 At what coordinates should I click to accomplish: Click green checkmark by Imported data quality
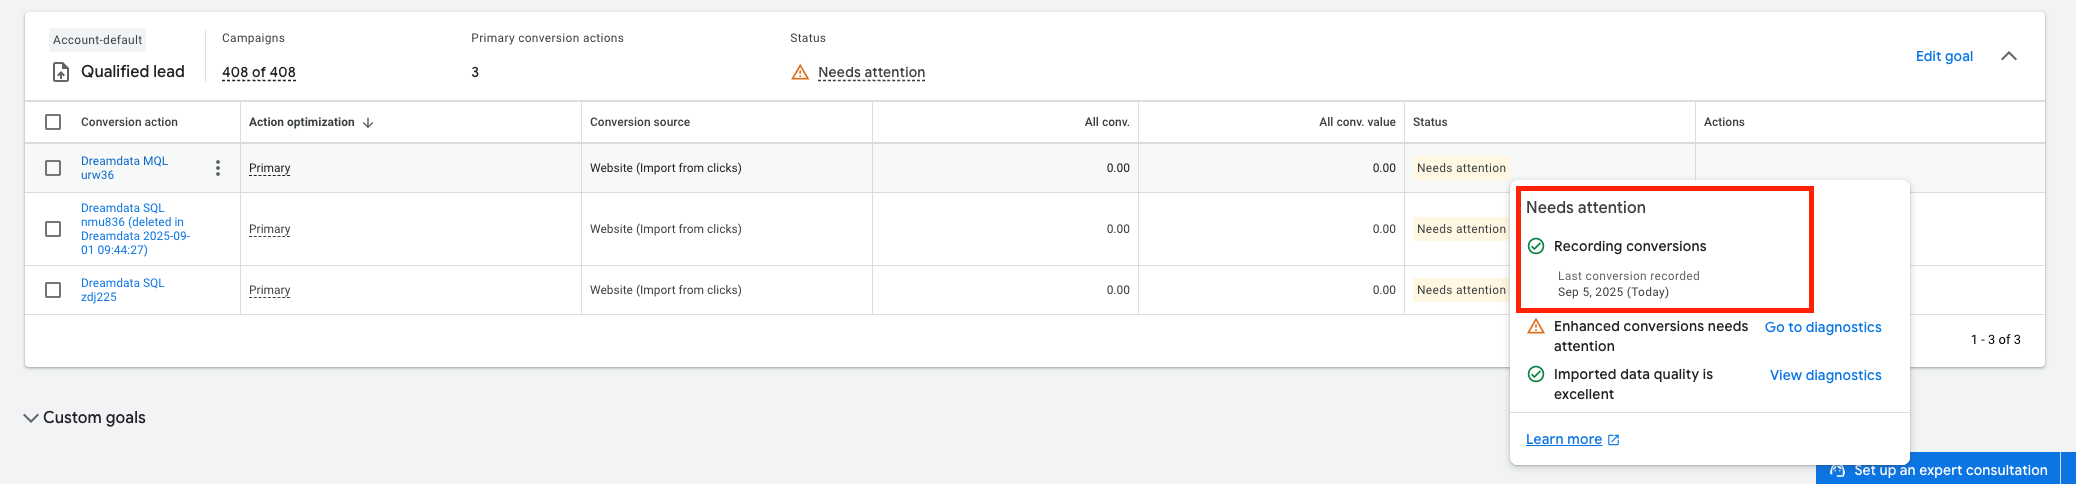tap(1536, 374)
